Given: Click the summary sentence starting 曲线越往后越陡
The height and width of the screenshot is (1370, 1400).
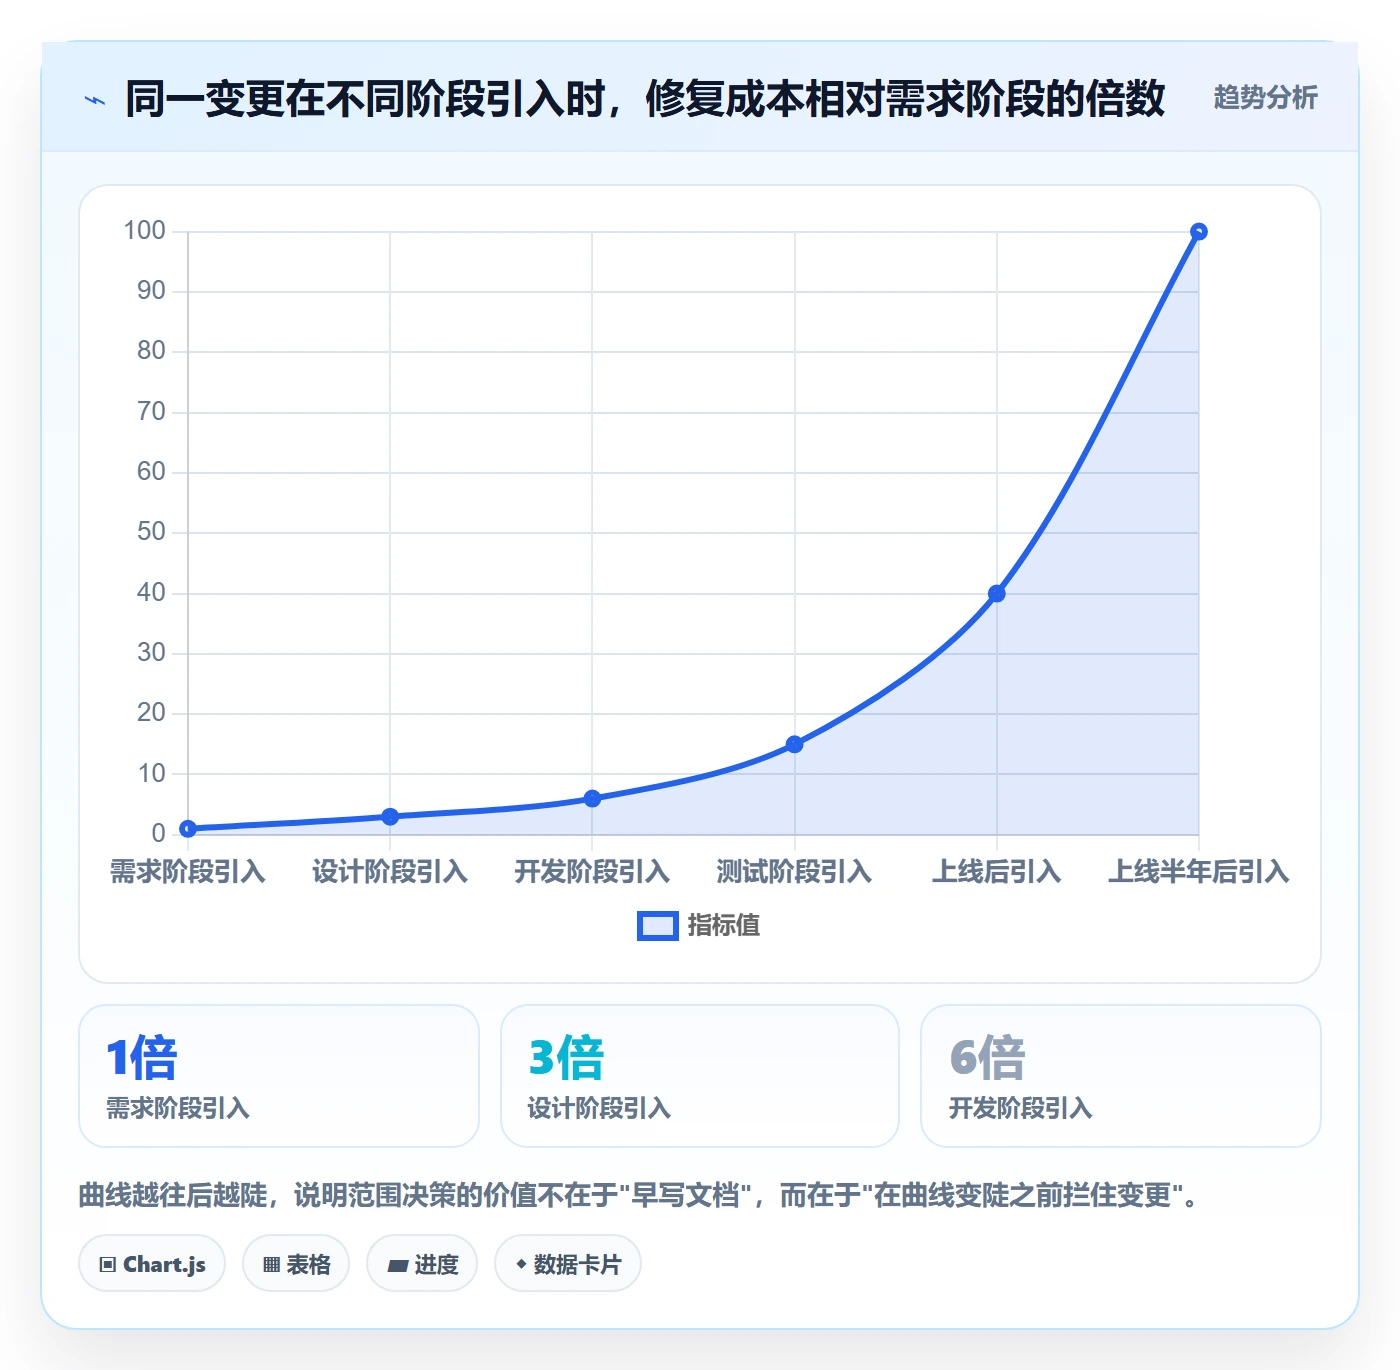Looking at the screenshot, I should point(638,1196).
